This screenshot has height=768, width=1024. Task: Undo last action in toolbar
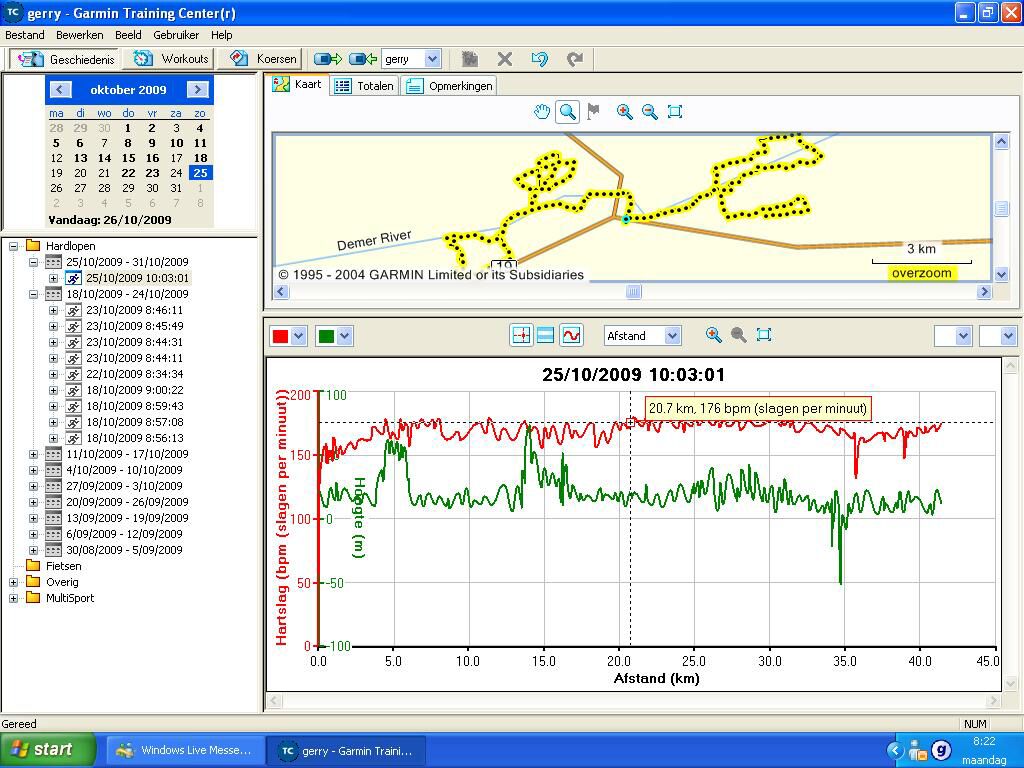click(539, 59)
